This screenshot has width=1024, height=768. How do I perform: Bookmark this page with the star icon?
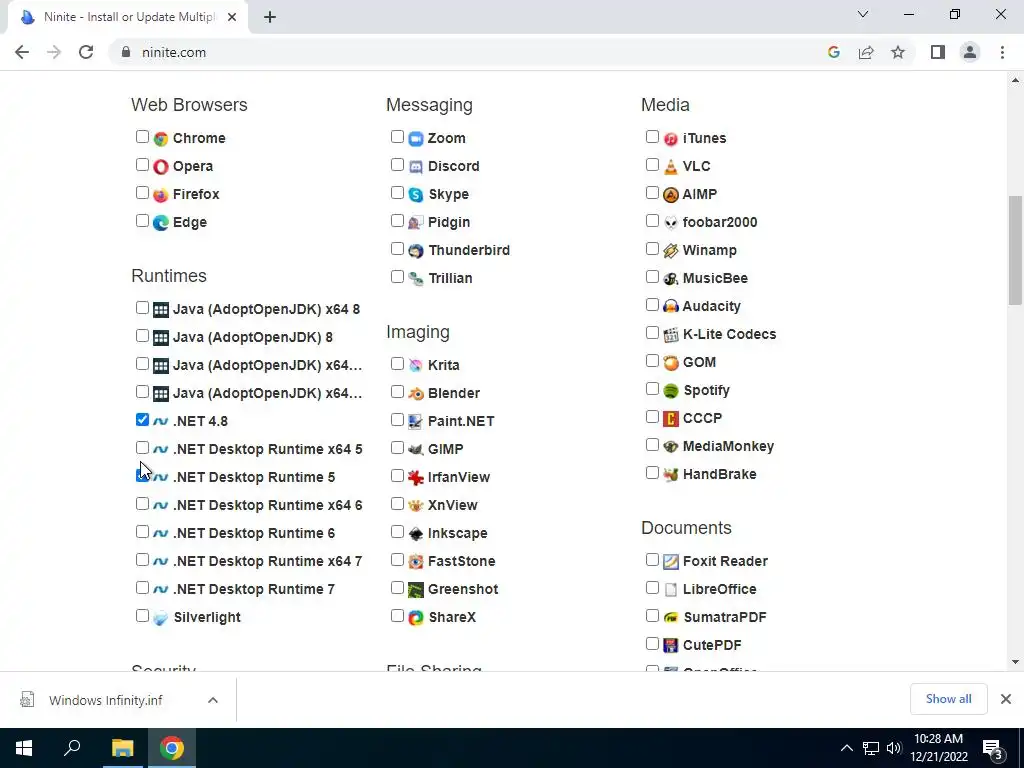tap(898, 52)
